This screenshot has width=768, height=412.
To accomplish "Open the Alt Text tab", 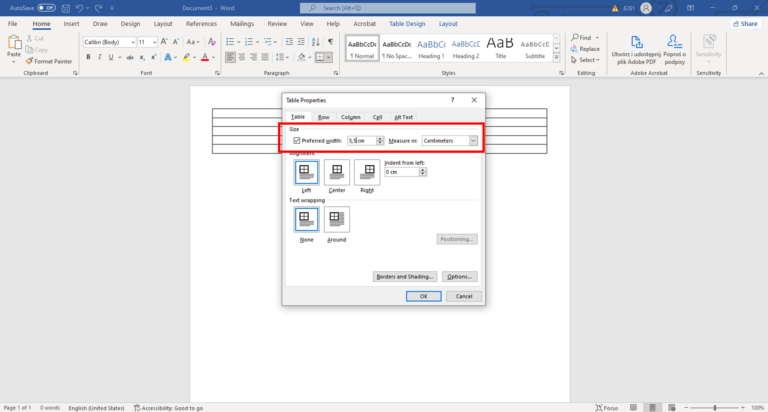I will pos(403,117).
